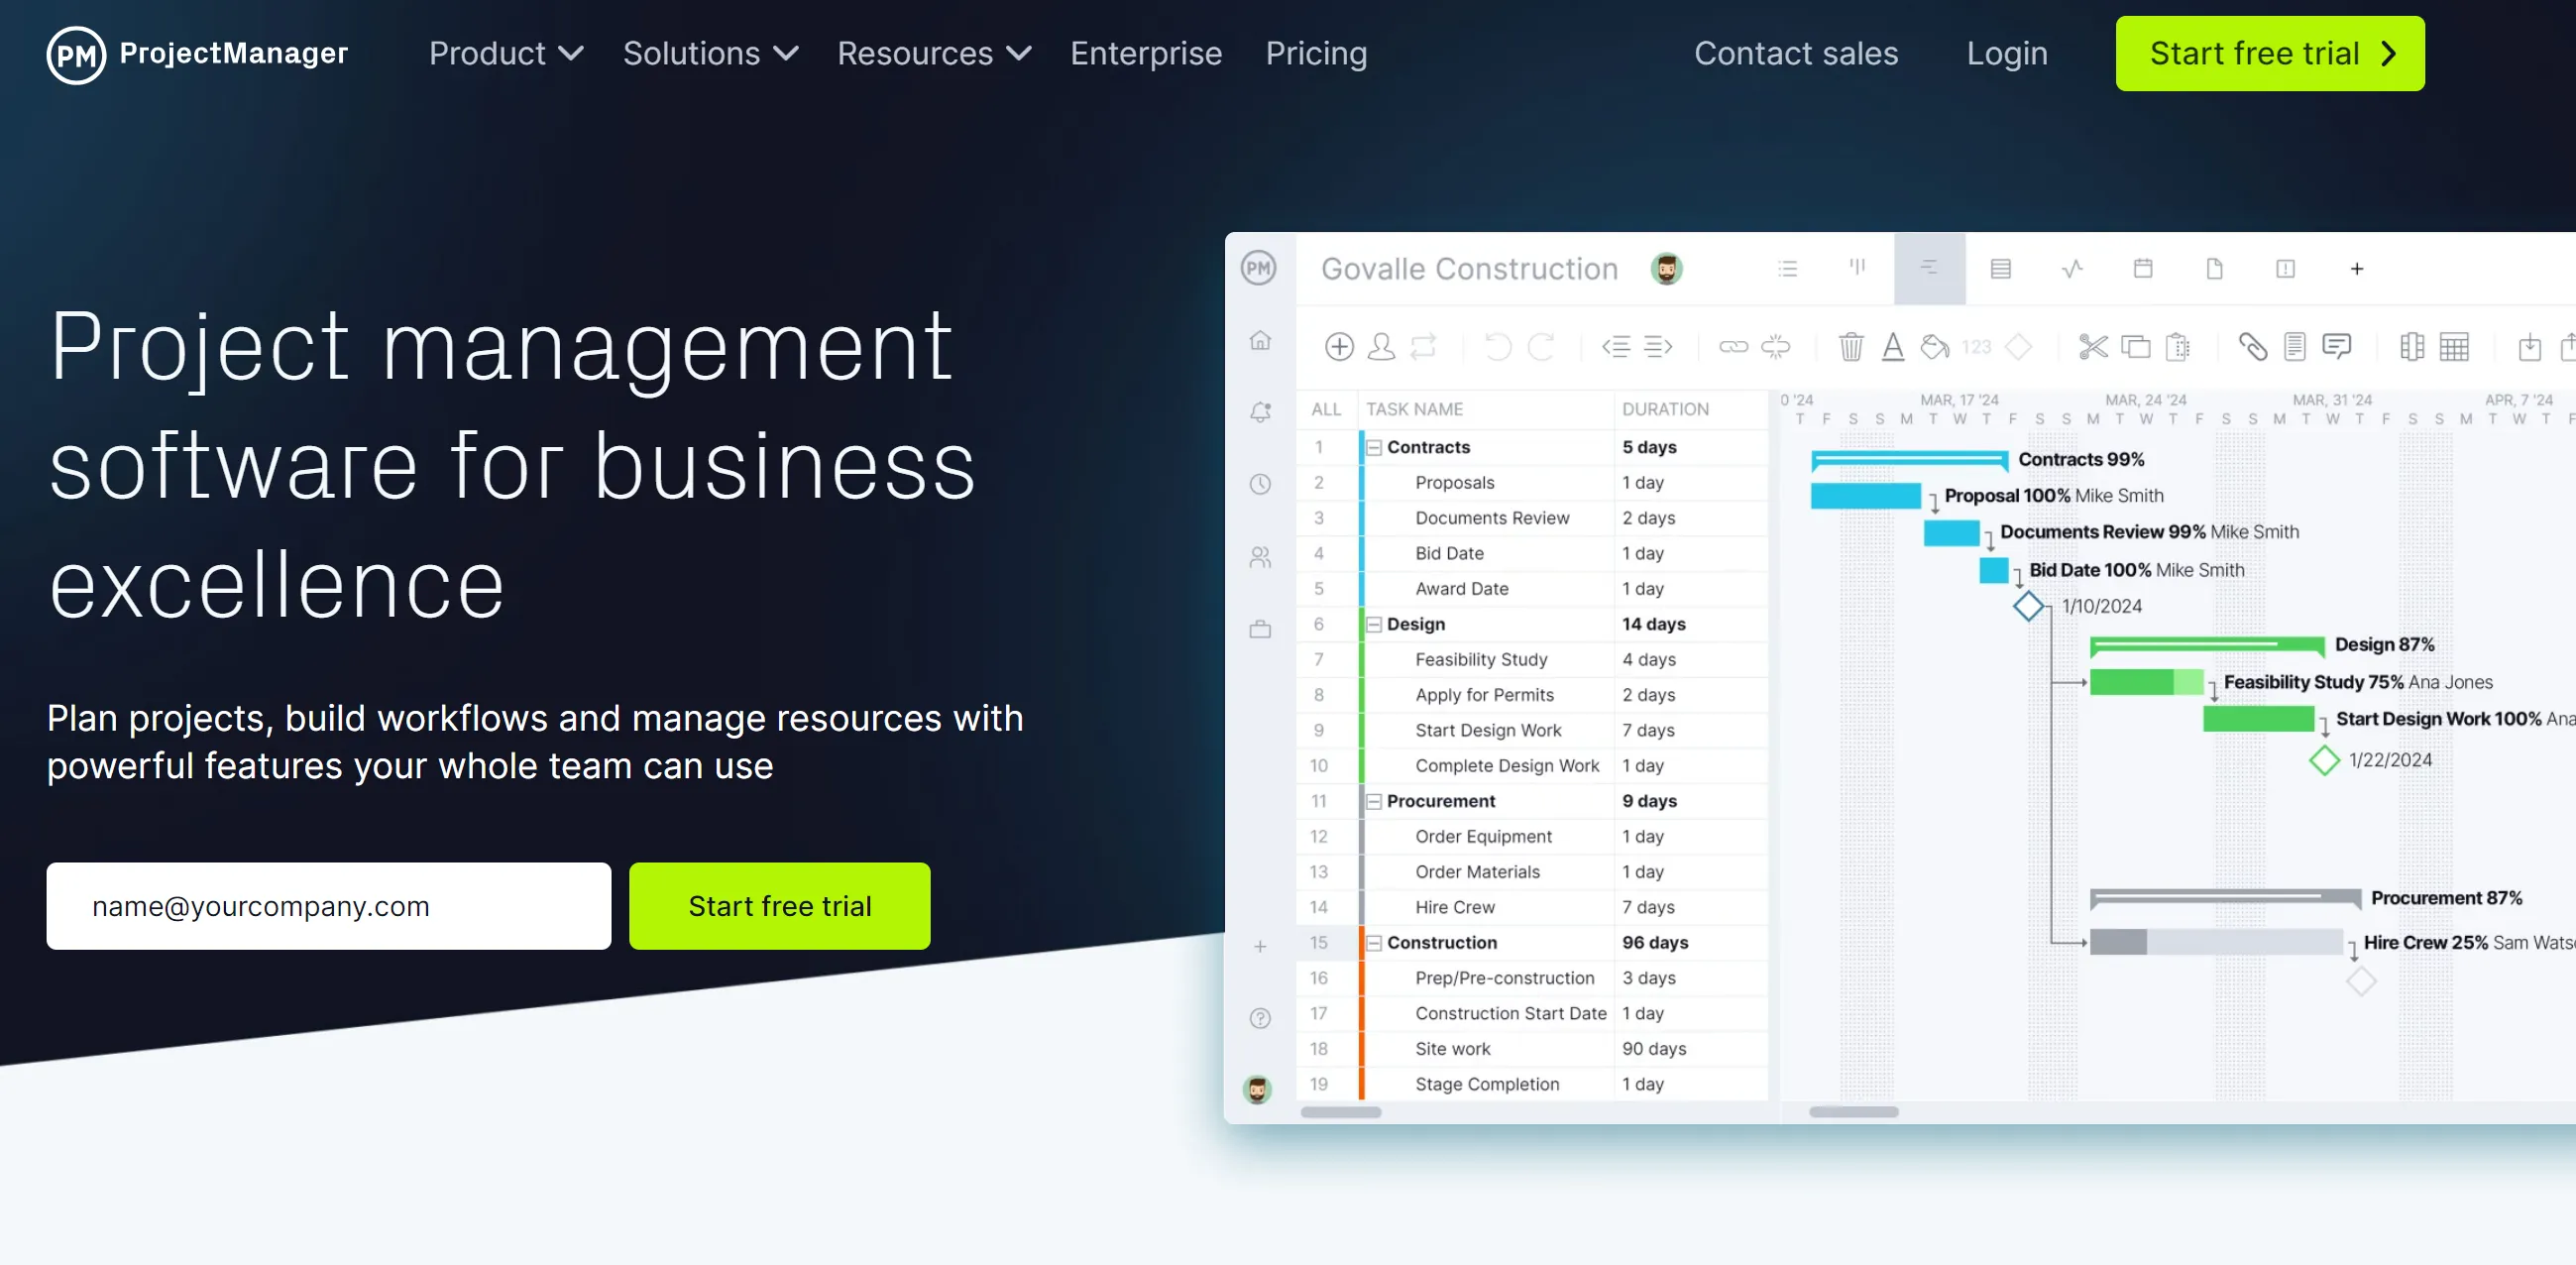Click the Enterprise menu item
The image size is (2576, 1265).
pyautogui.click(x=1145, y=53)
